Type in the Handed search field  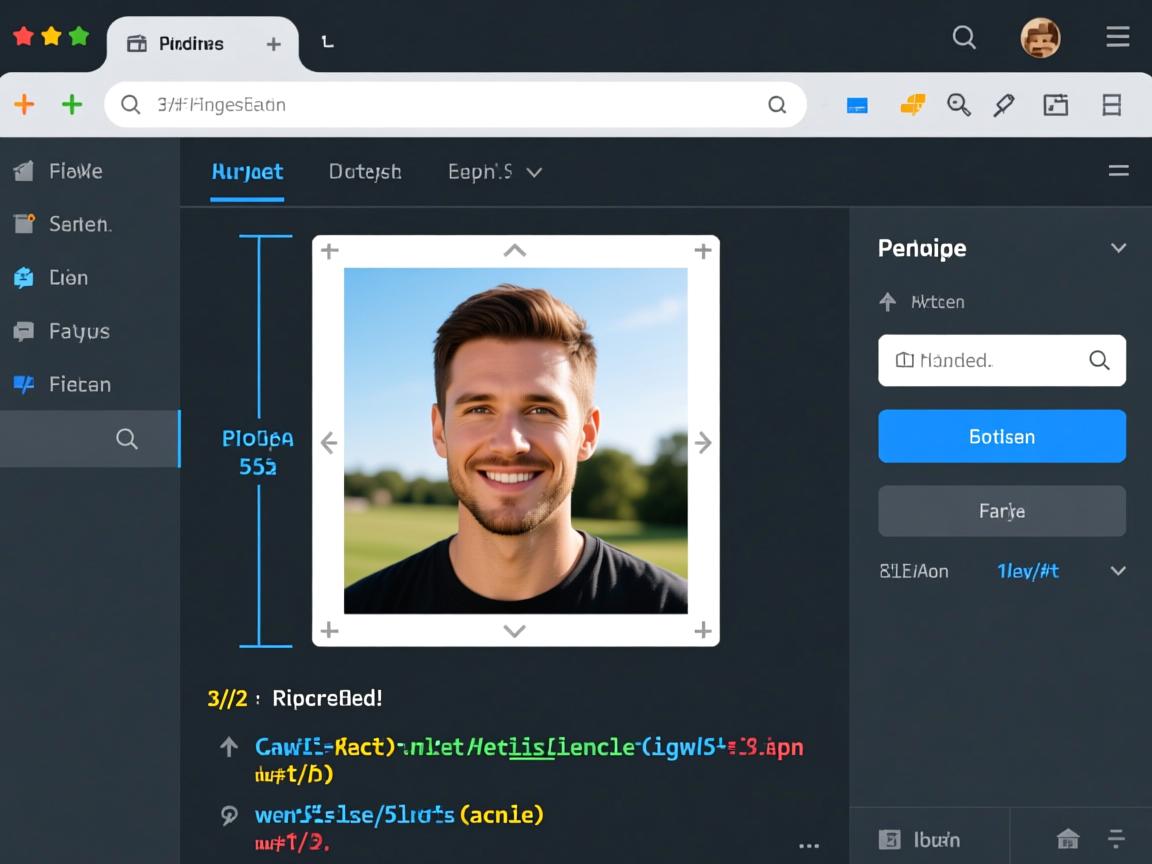(985, 360)
